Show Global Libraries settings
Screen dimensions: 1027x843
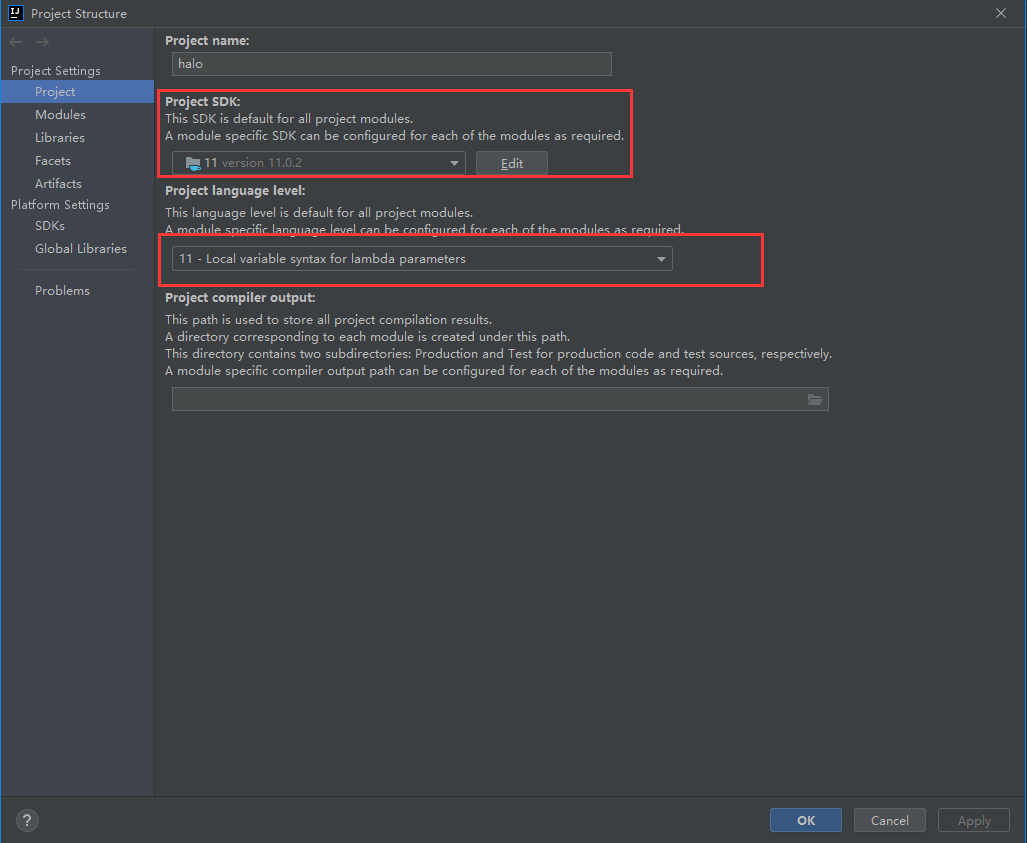[81, 249]
